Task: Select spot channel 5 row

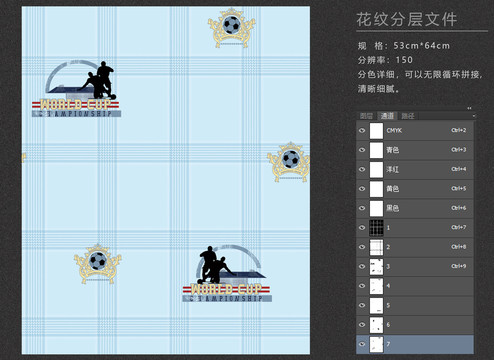Action: point(415,305)
